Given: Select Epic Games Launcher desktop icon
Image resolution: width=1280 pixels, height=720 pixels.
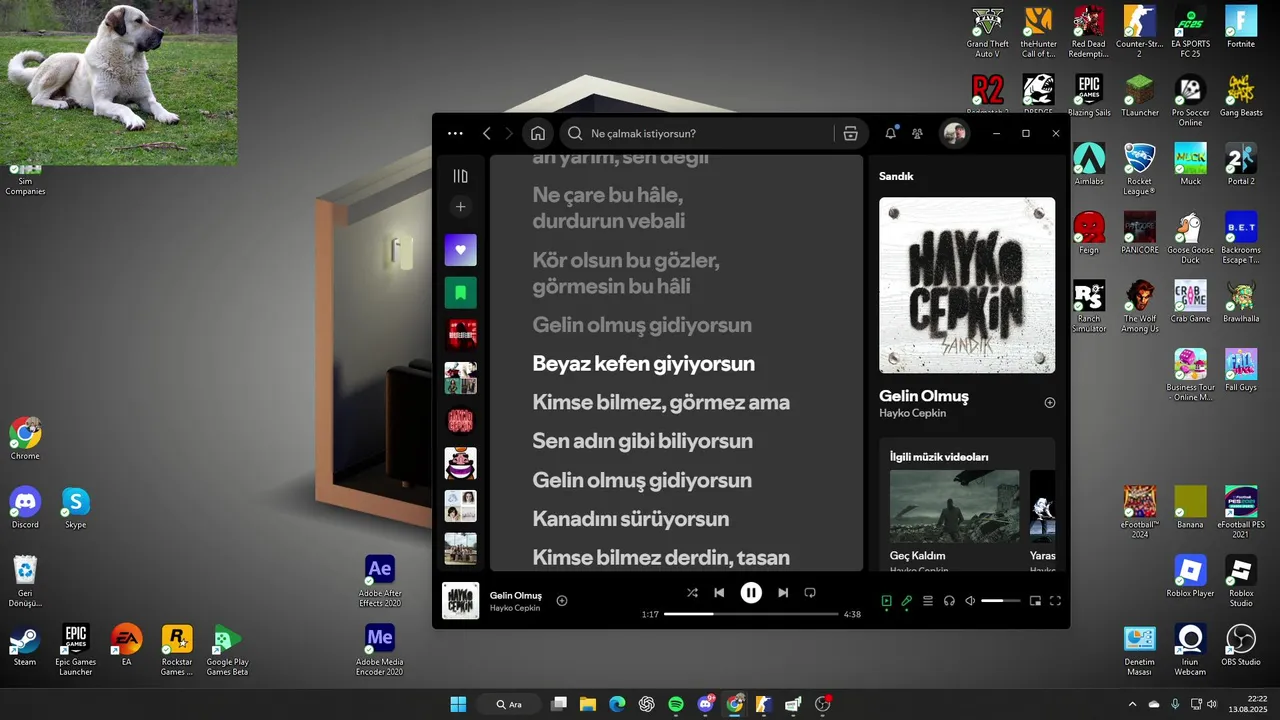Looking at the screenshot, I should [75, 651].
